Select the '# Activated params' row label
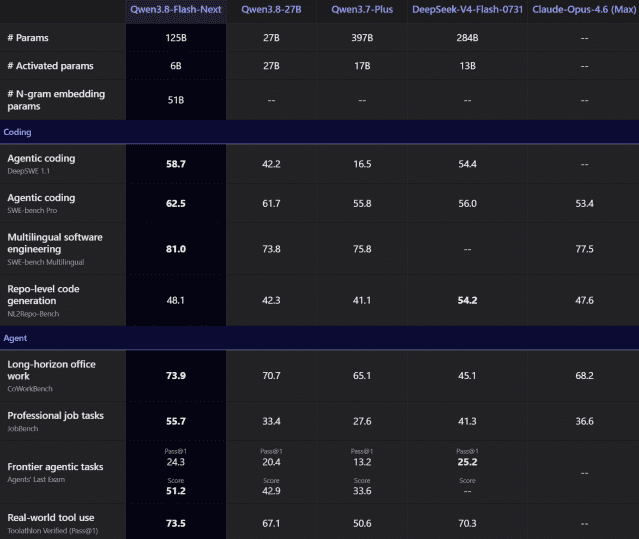This screenshot has height=539, width=639. 50,66
